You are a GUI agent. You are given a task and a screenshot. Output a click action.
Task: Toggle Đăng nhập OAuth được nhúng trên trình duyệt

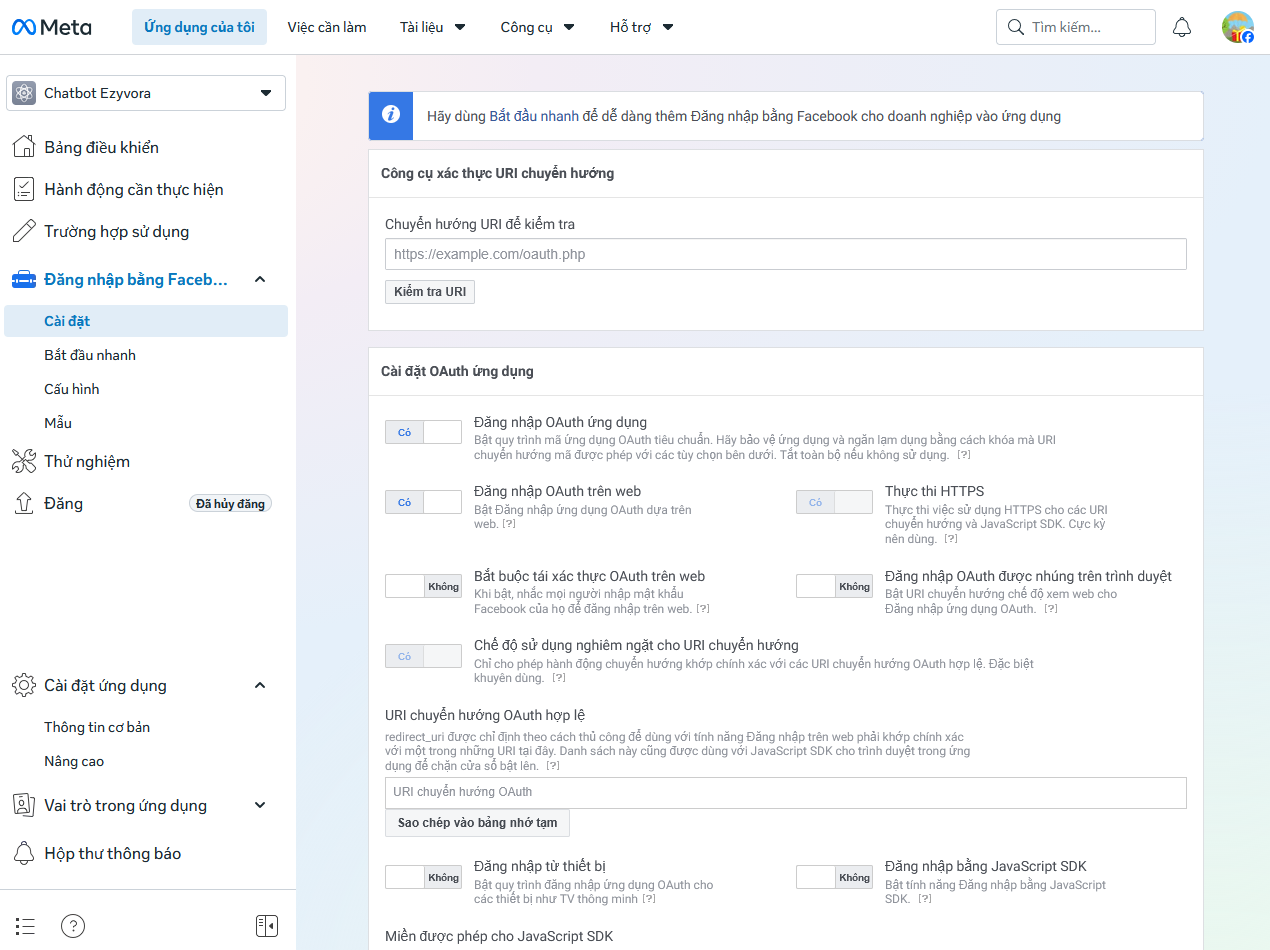point(834,586)
